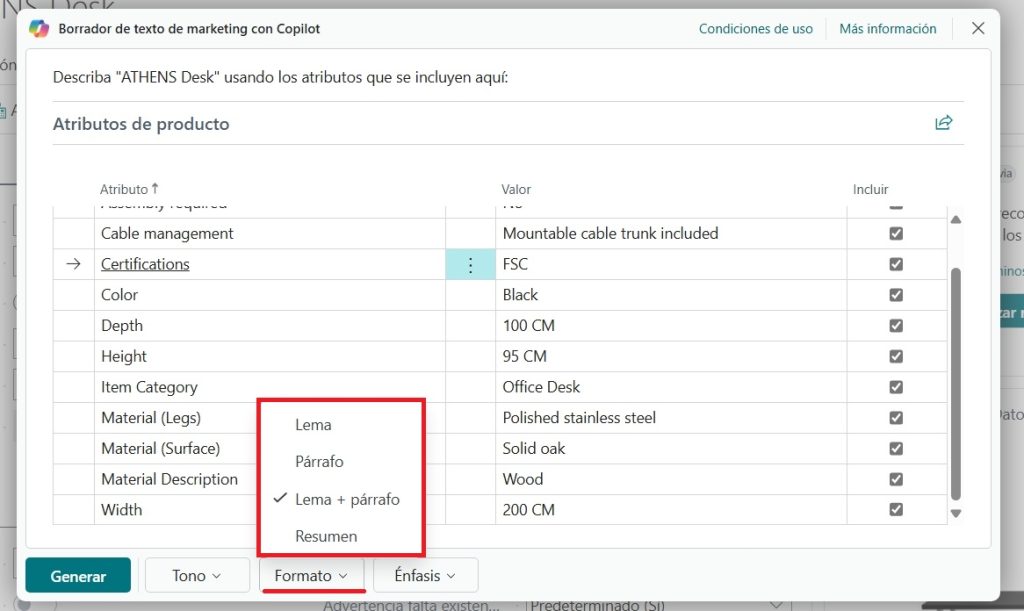Screen dimensions: 1024x611
Task: Select the Depth attribute cell
Action: (x=270, y=326)
